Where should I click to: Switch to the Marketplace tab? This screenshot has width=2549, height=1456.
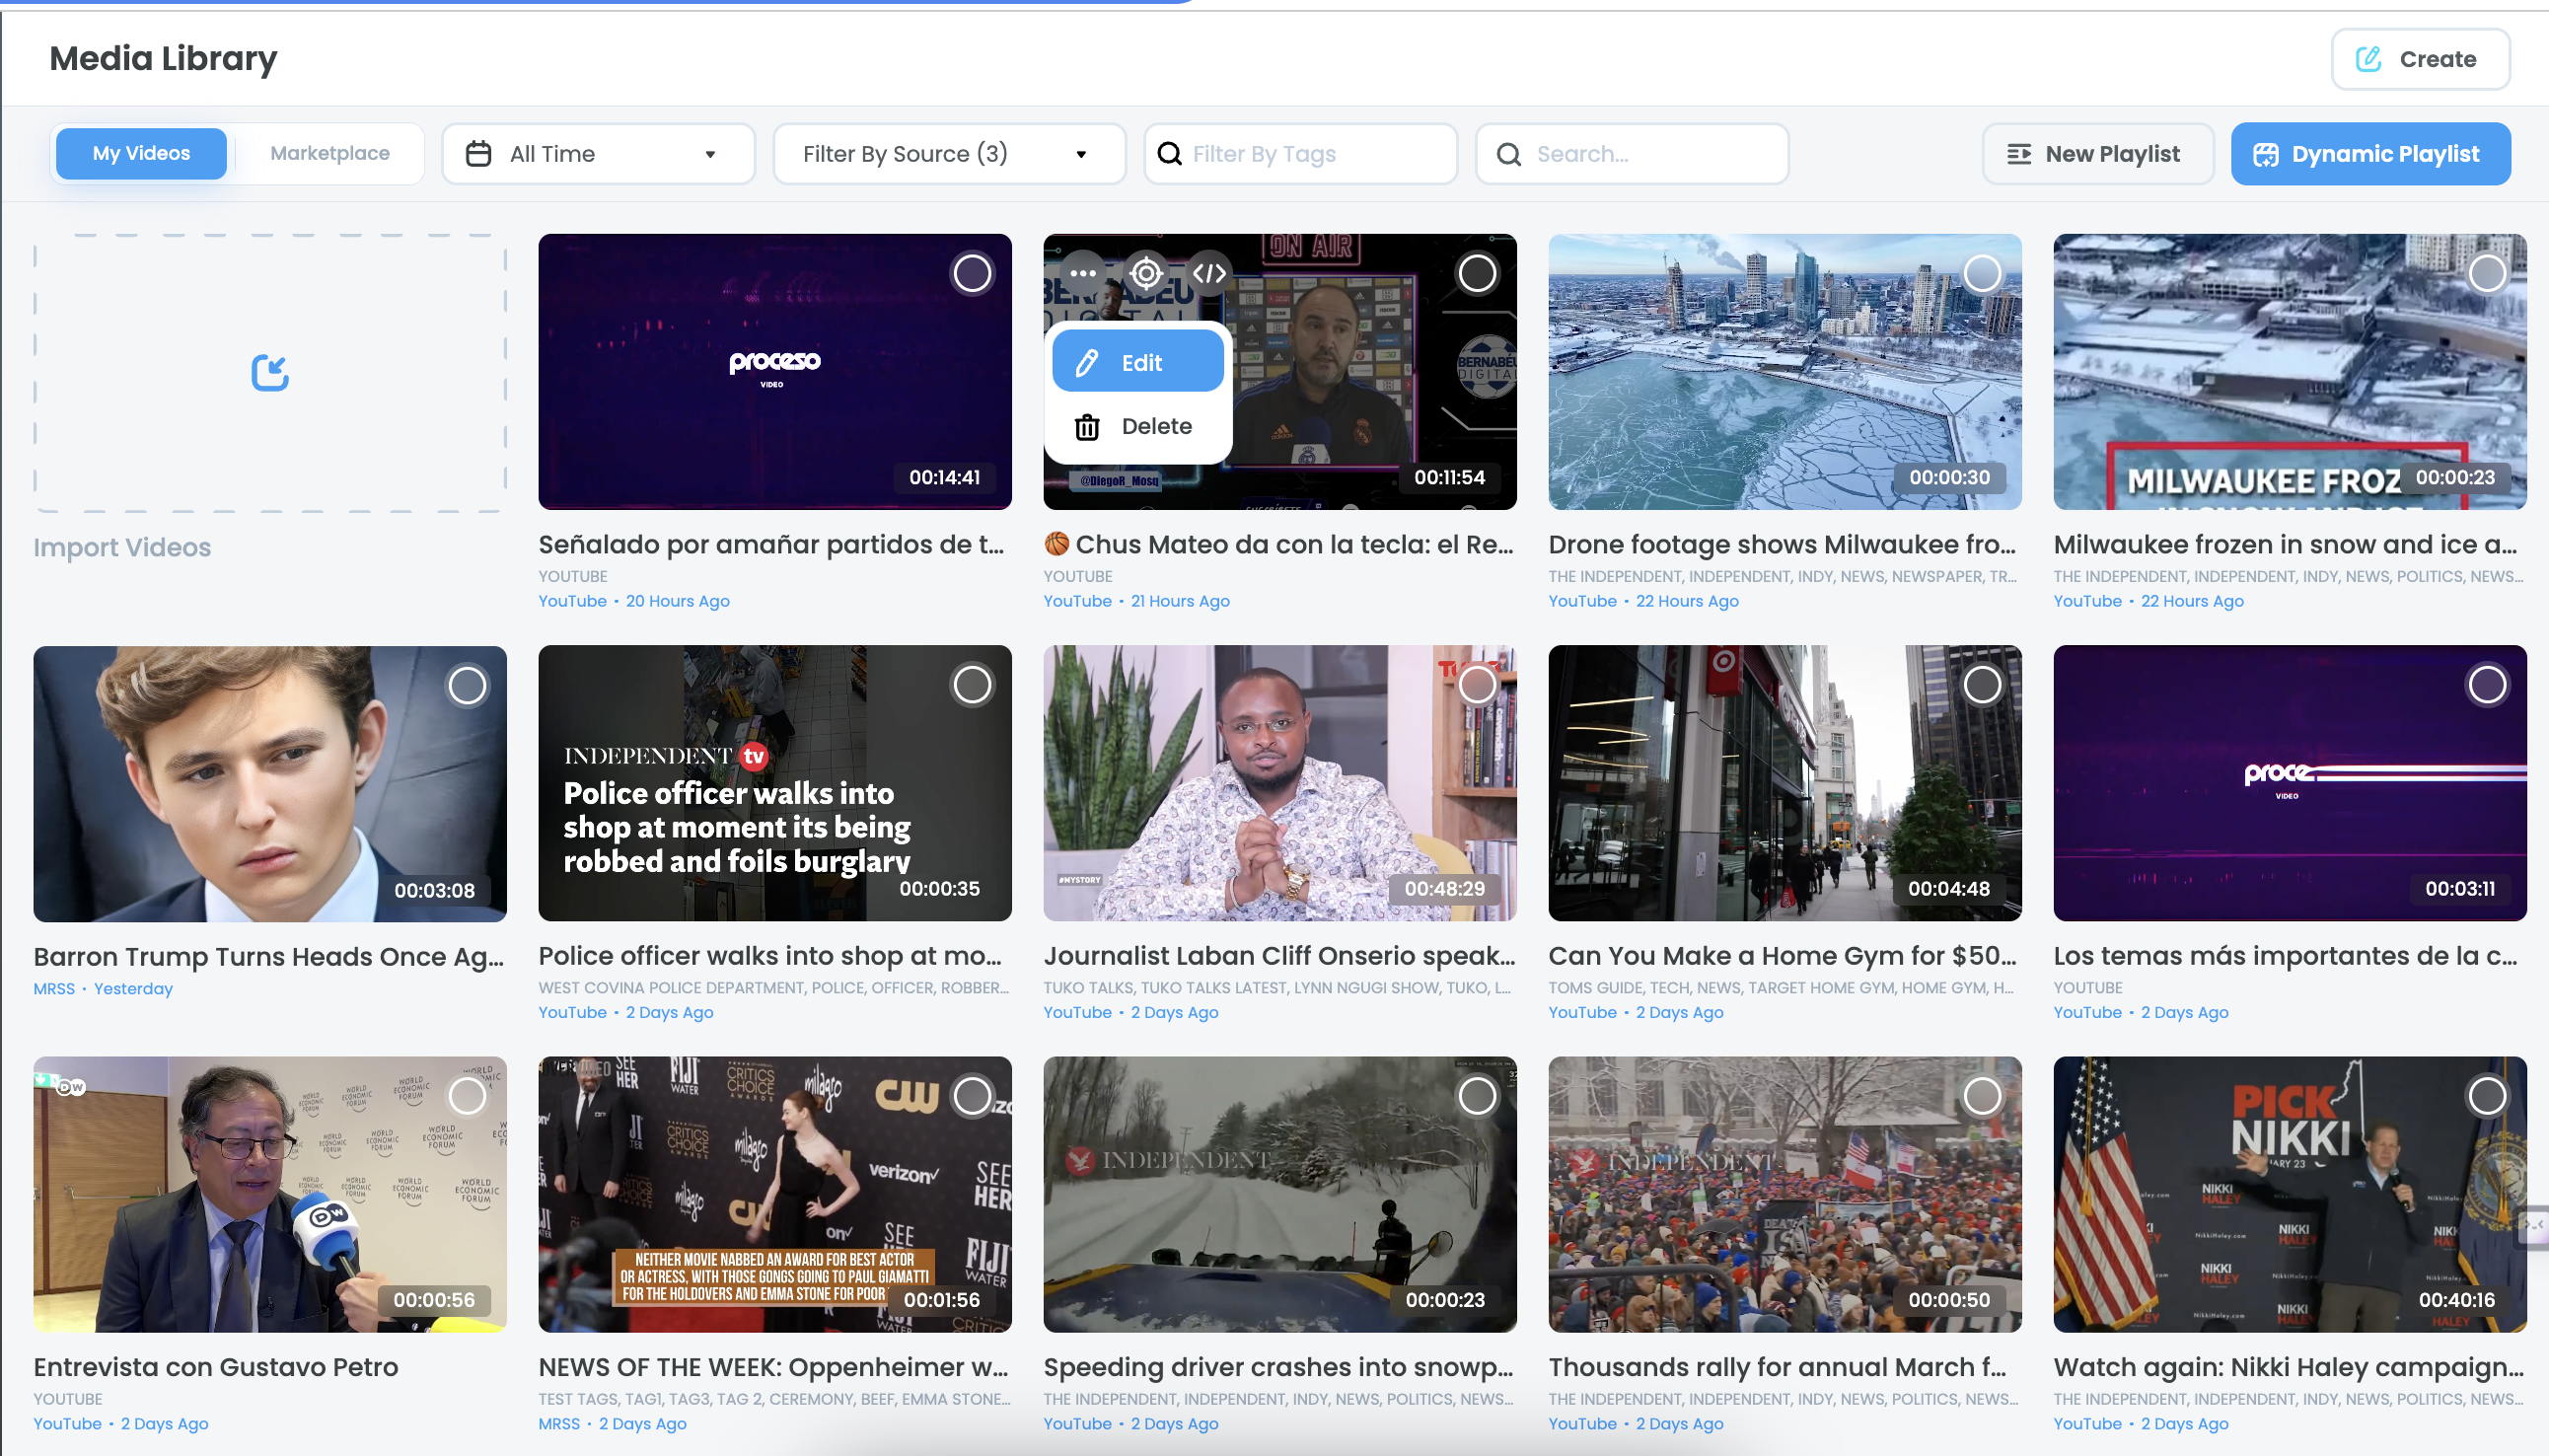click(330, 153)
